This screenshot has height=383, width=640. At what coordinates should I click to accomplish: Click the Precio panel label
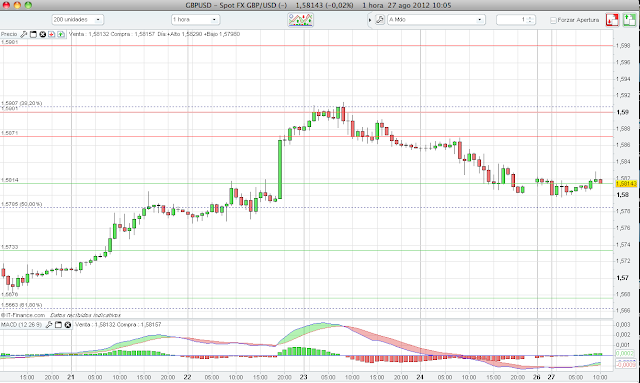tap(9, 34)
